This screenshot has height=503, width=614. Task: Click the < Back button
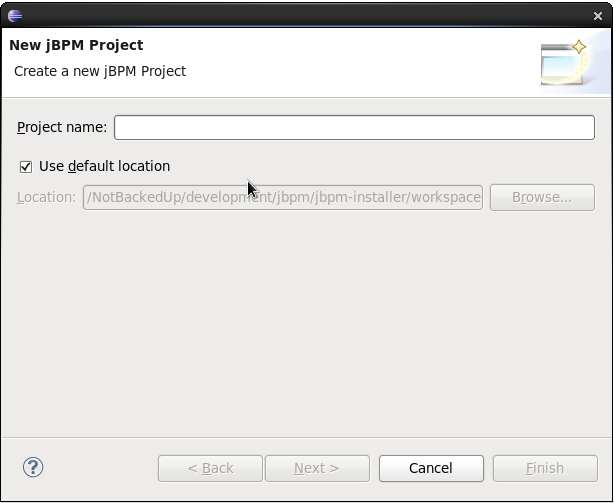(x=210, y=468)
